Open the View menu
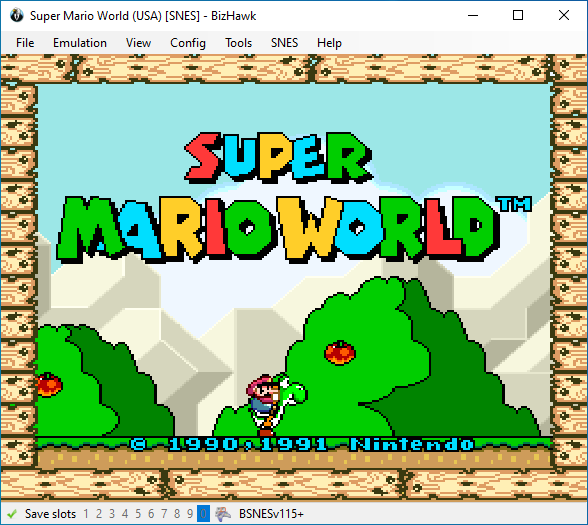 138,43
